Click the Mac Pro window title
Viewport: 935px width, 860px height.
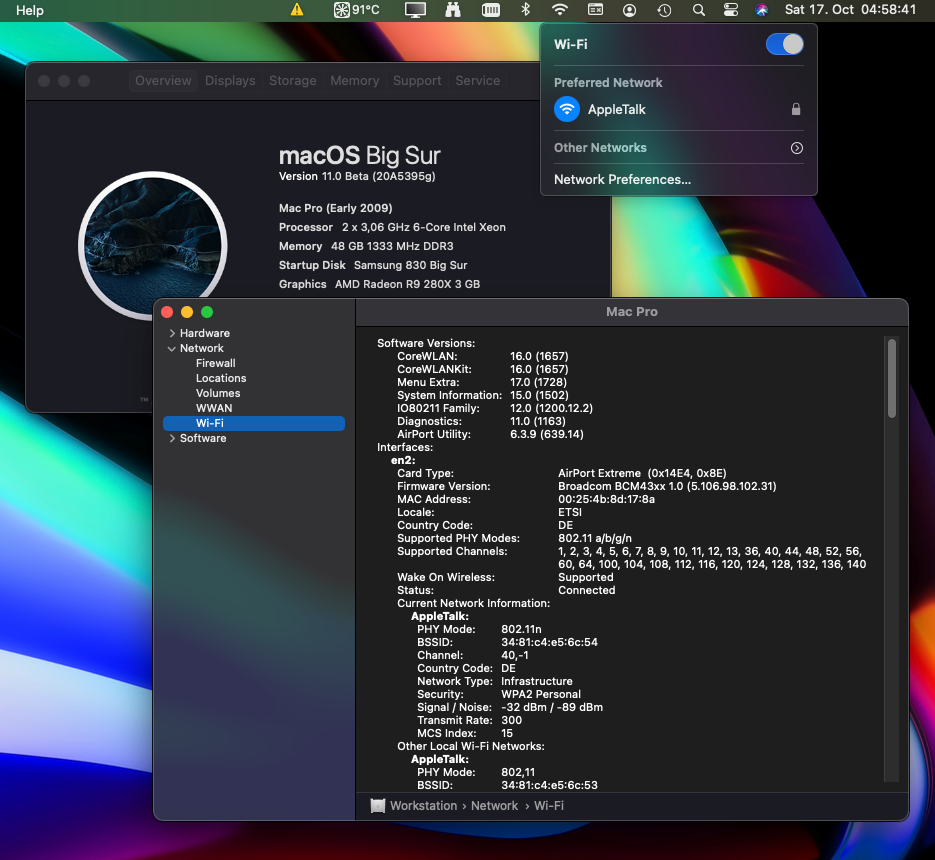pyautogui.click(x=631, y=312)
